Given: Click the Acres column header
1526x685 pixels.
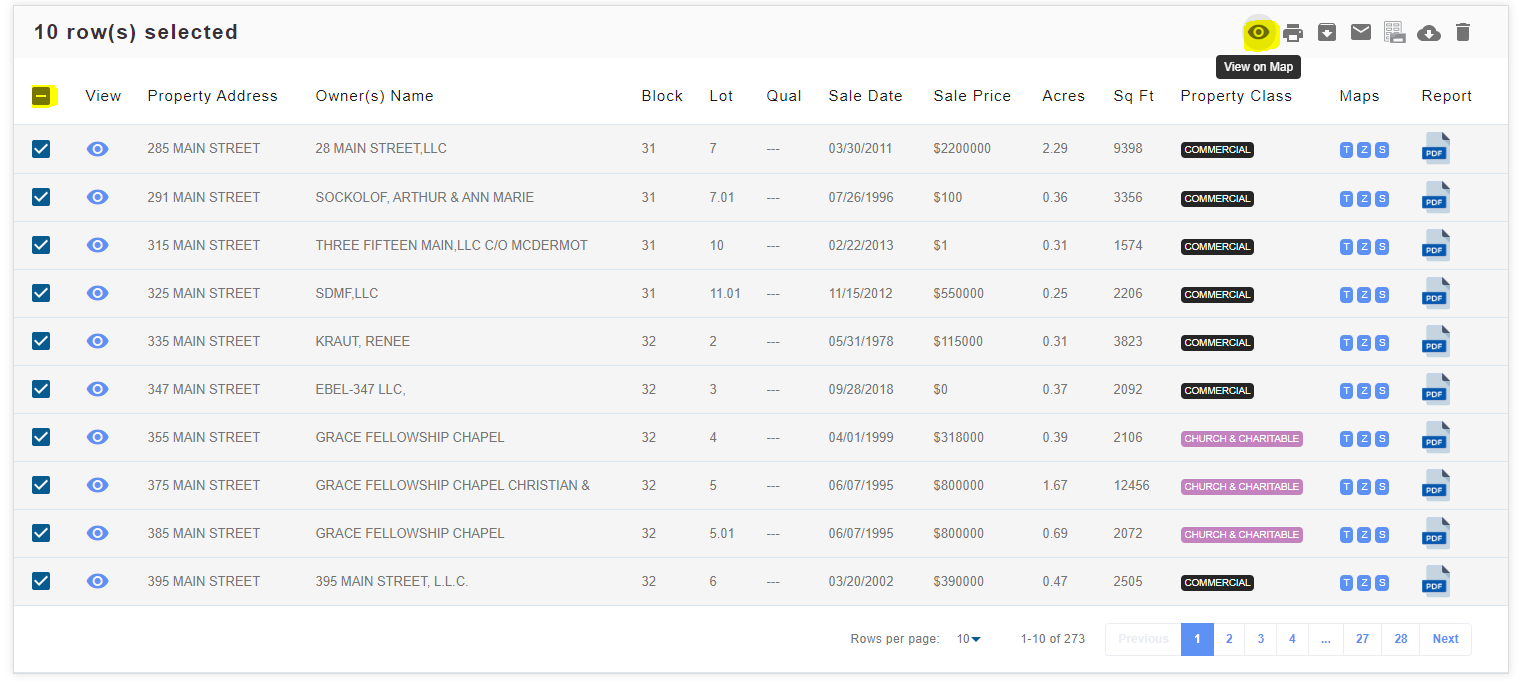Looking at the screenshot, I should point(1064,96).
